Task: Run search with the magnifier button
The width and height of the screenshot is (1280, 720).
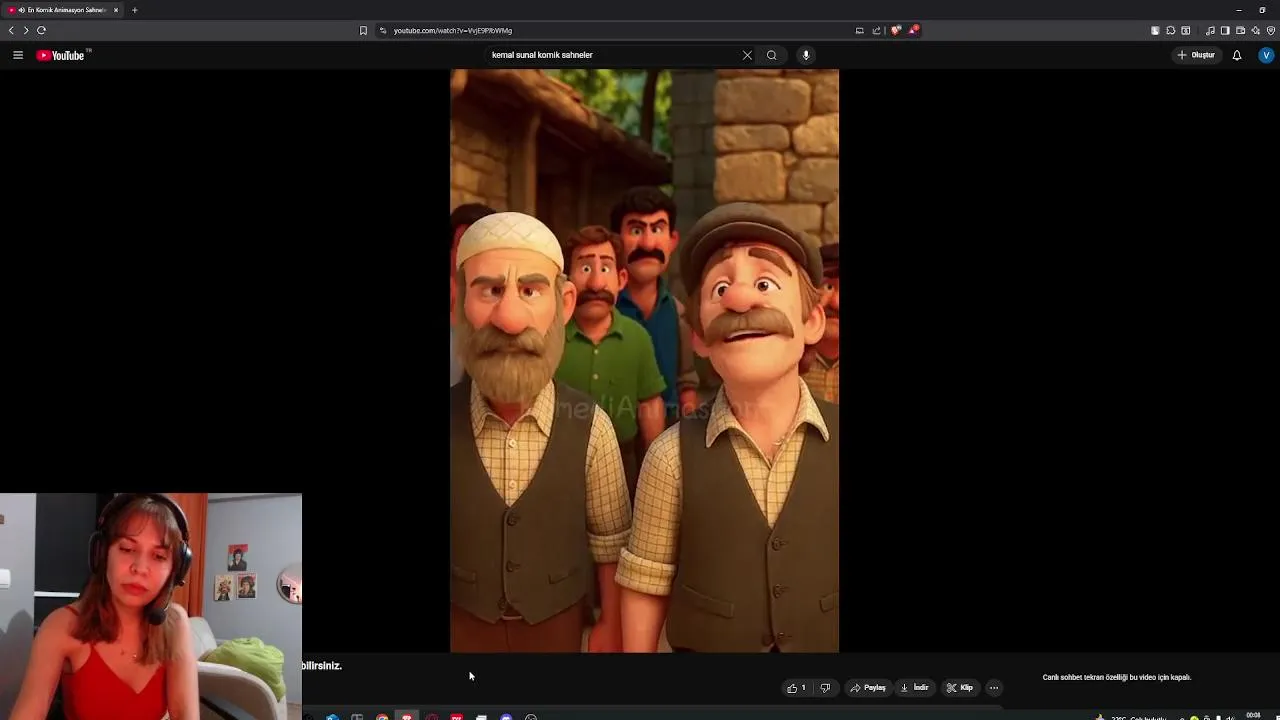Action: tap(772, 55)
